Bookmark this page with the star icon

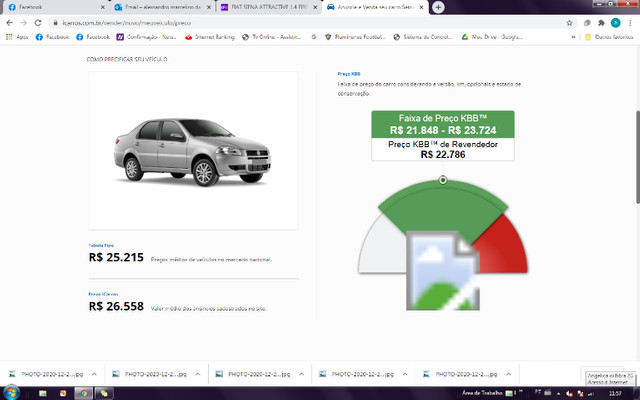click(569, 23)
